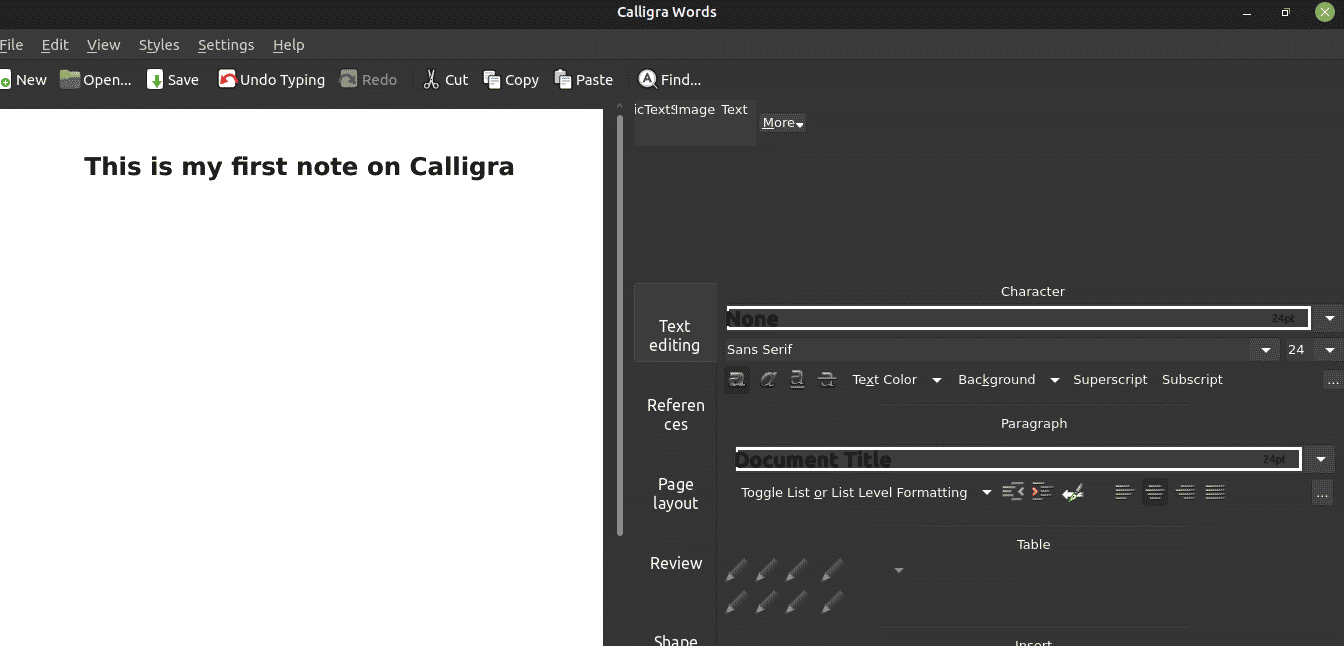Screen dimensions: 1344x646
Task: Paste from the toolbar
Action: tap(584, 80)
